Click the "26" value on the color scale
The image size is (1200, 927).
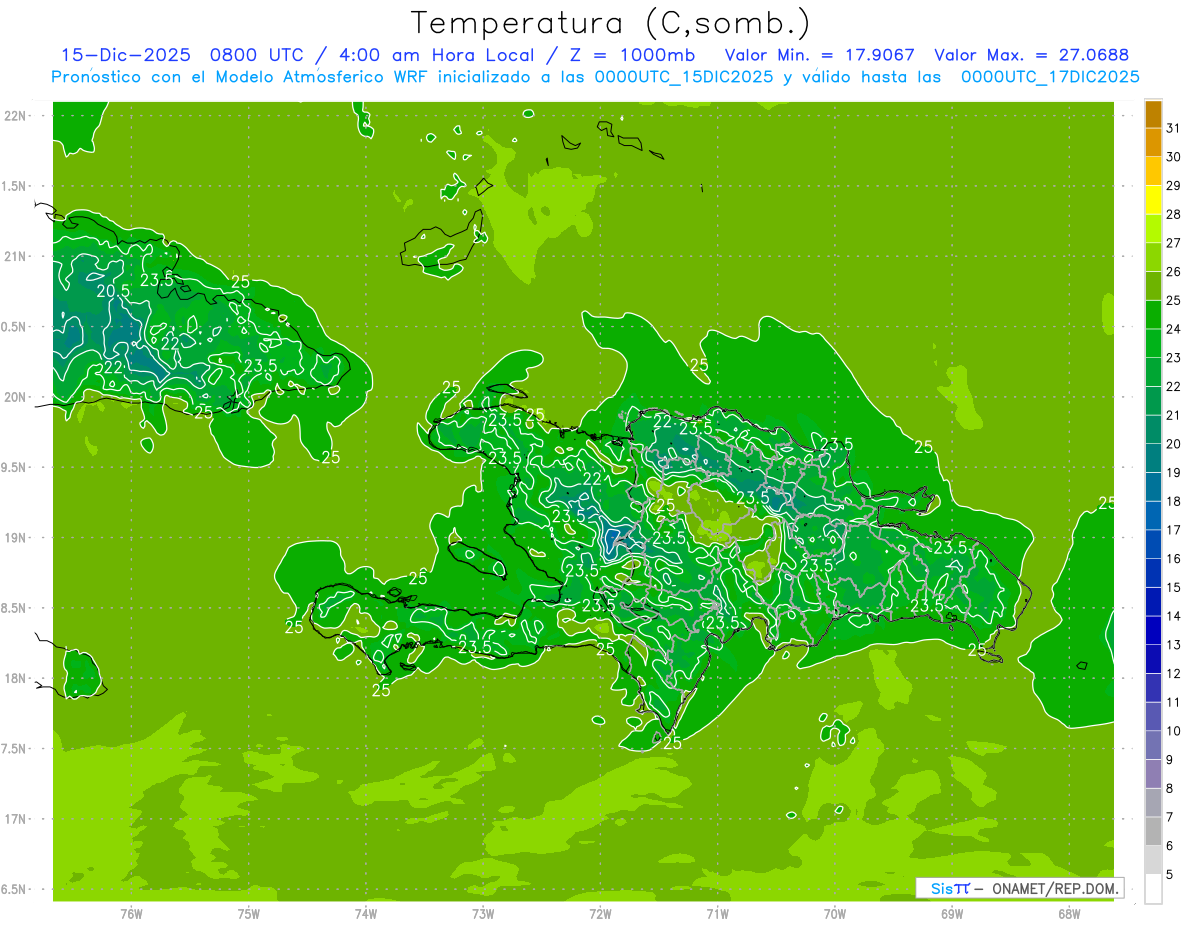(1173, 272)
